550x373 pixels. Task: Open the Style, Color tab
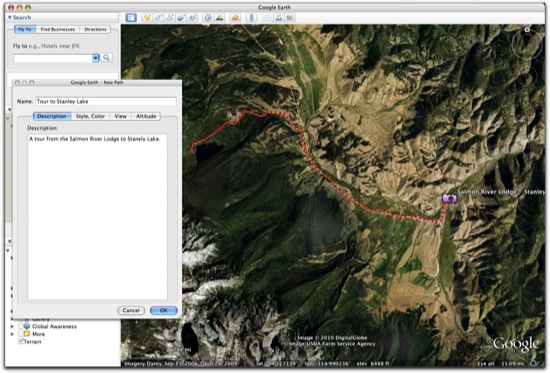[90, 116]
